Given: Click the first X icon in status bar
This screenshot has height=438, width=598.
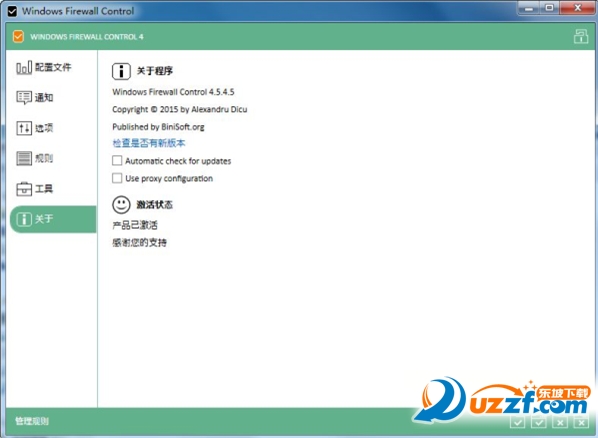Looking at the screenshot, I should click(560, 422).
